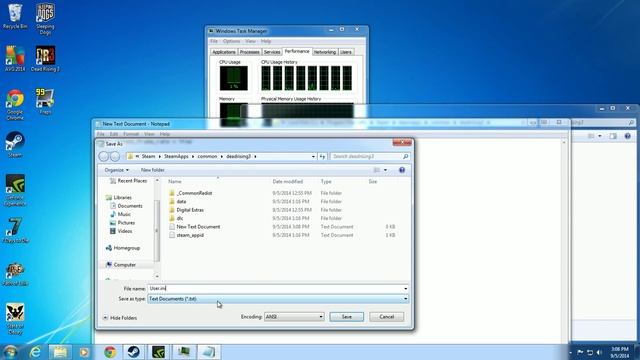Switch to the Services tab in Task Manager

[x=272, y=52]
